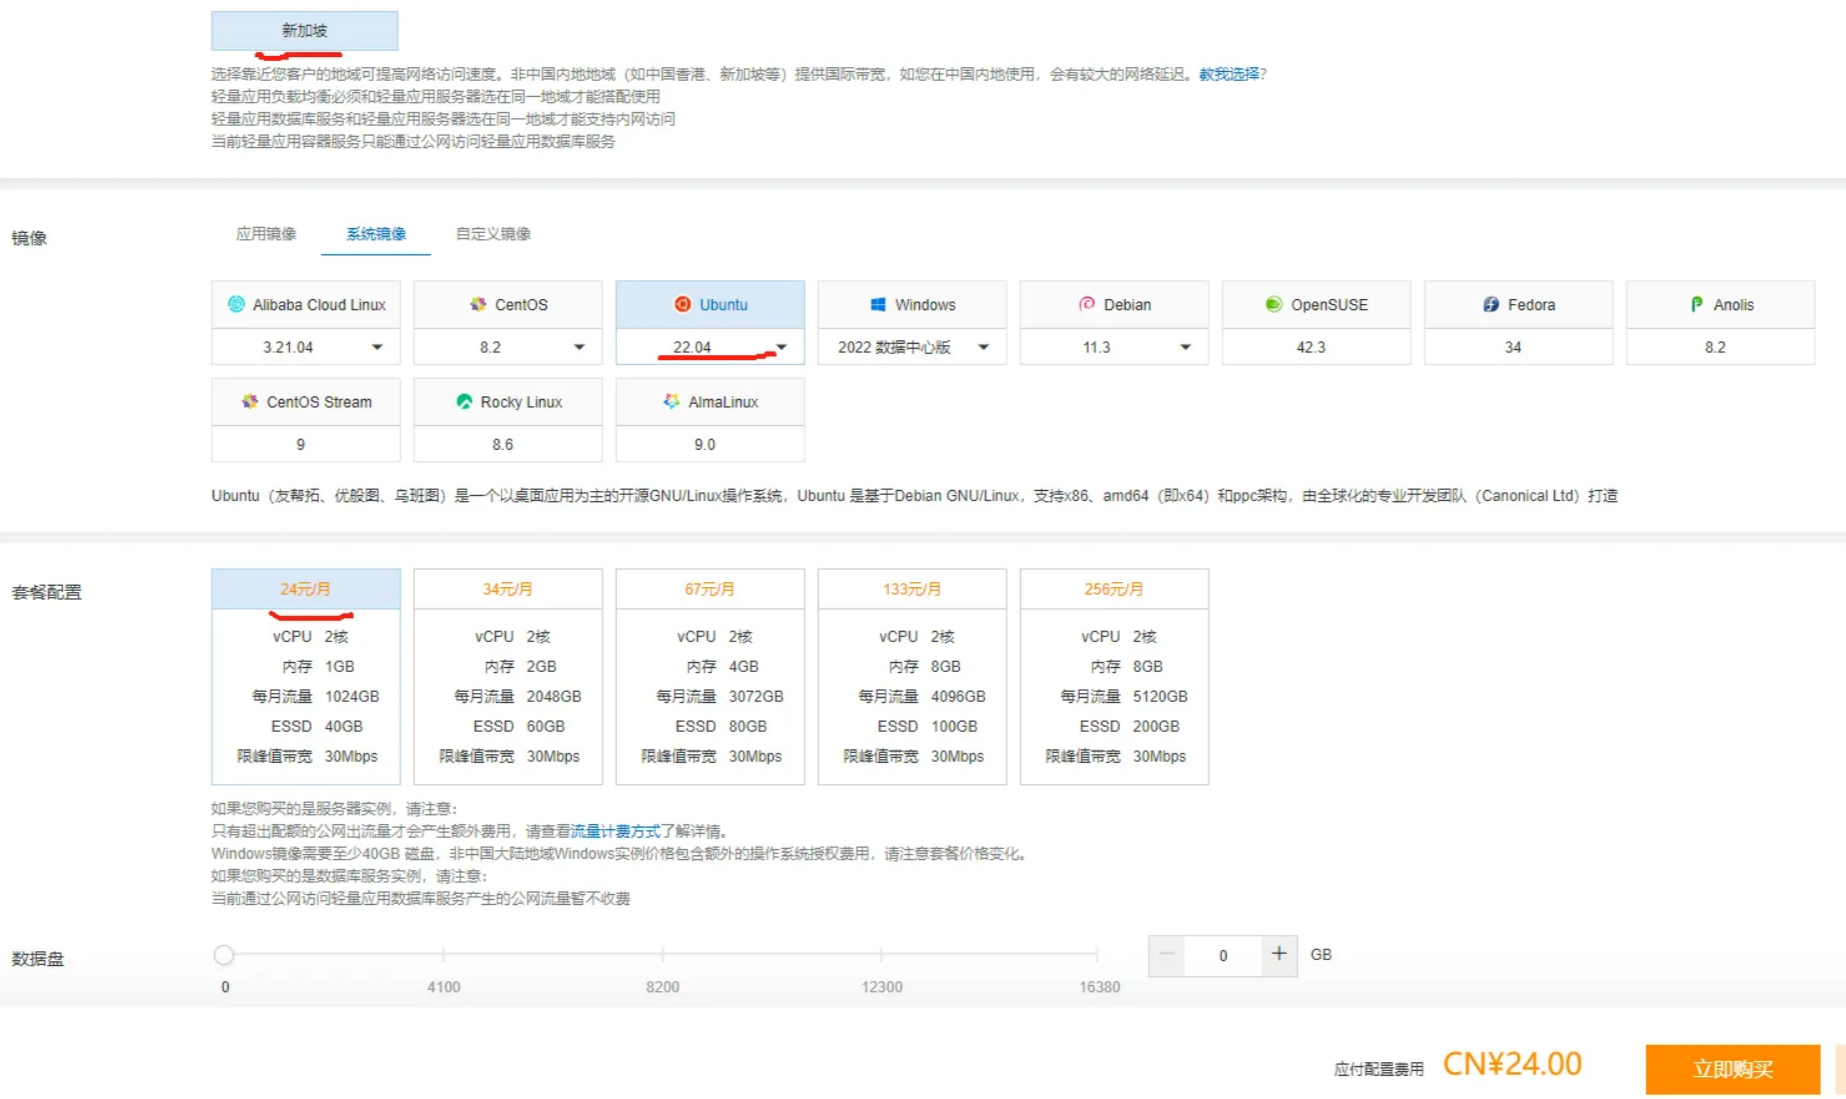Screen dimensions: 1846x1099
Task: Click the Debian swirl icon
Action: pyautogui.click(x=1087, y=304)
